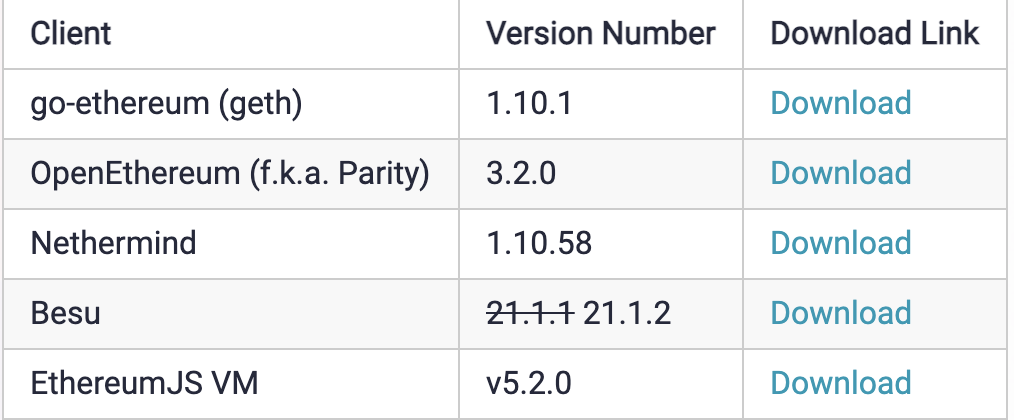Select version number 3.2.0
This screenshot has width=1014, height=420.
tap(520, 173)
